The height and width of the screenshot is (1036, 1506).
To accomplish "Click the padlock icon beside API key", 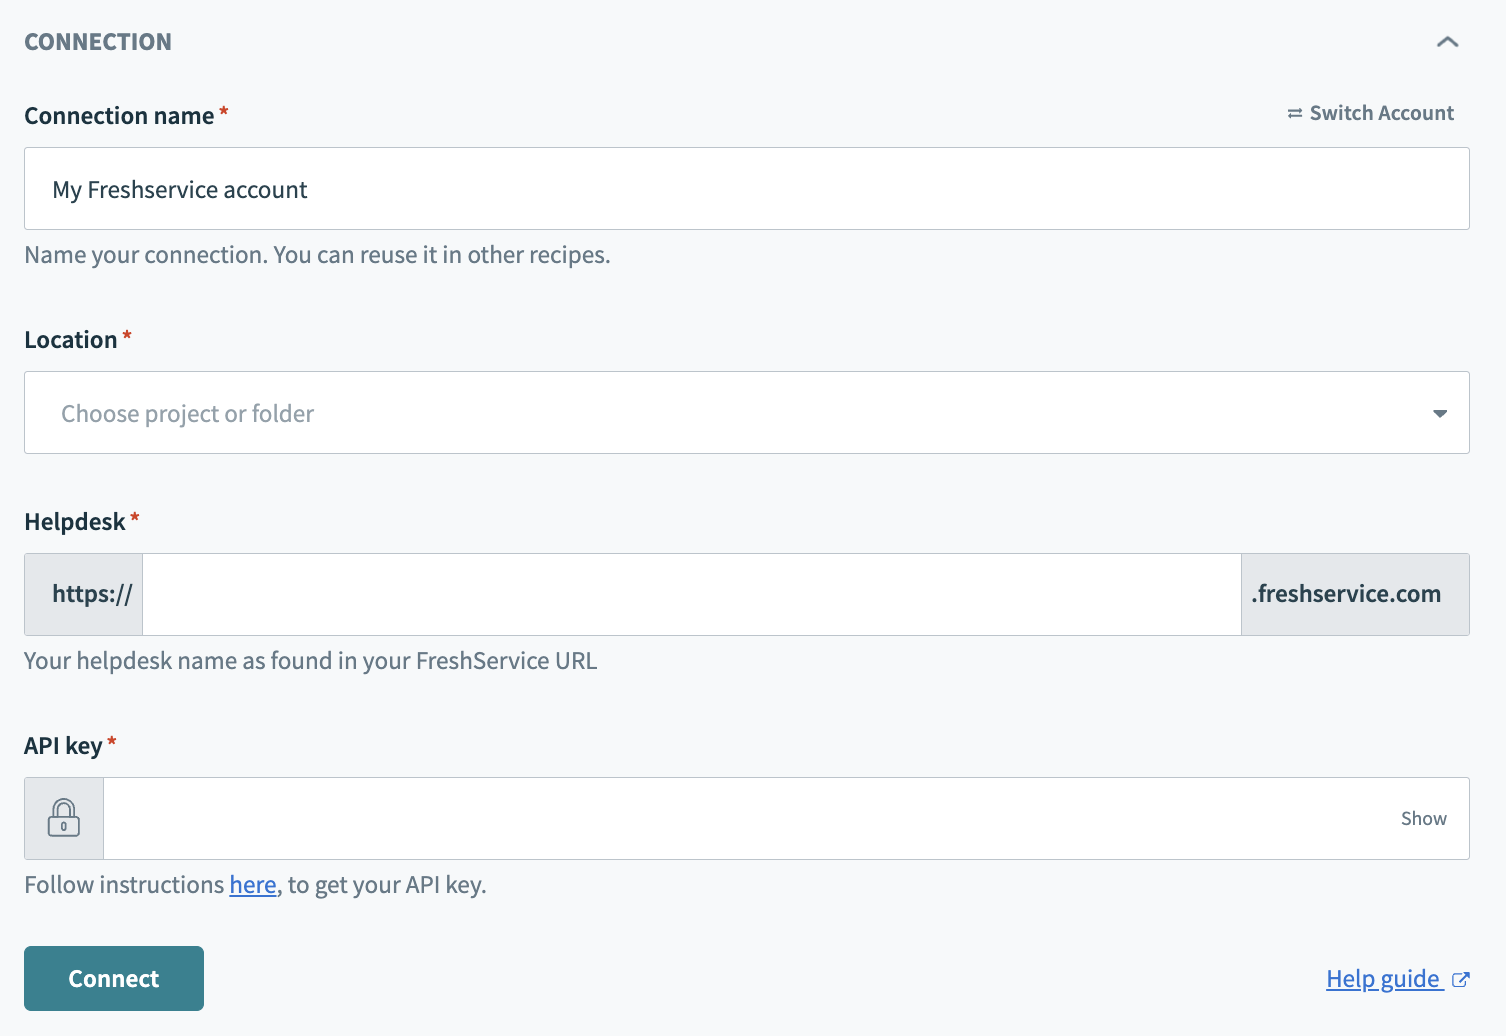I will click(64, 818).
